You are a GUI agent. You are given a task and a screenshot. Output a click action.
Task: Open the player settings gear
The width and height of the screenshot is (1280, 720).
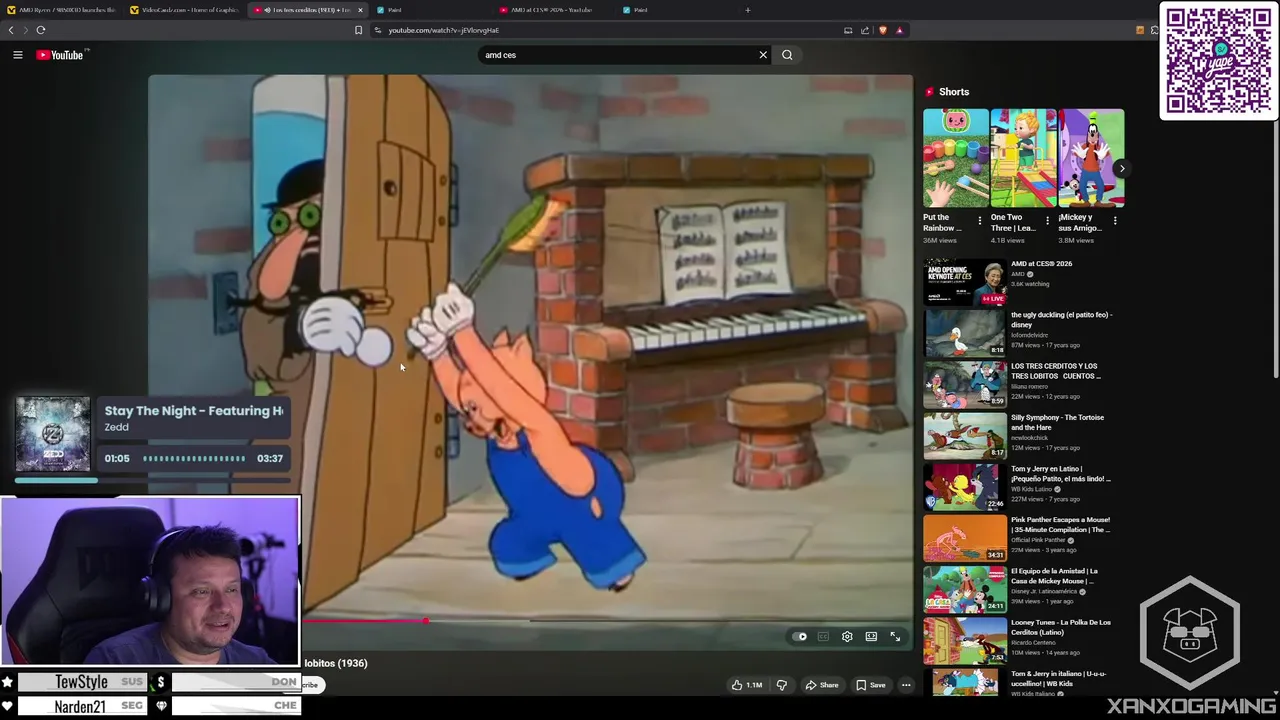847,637
